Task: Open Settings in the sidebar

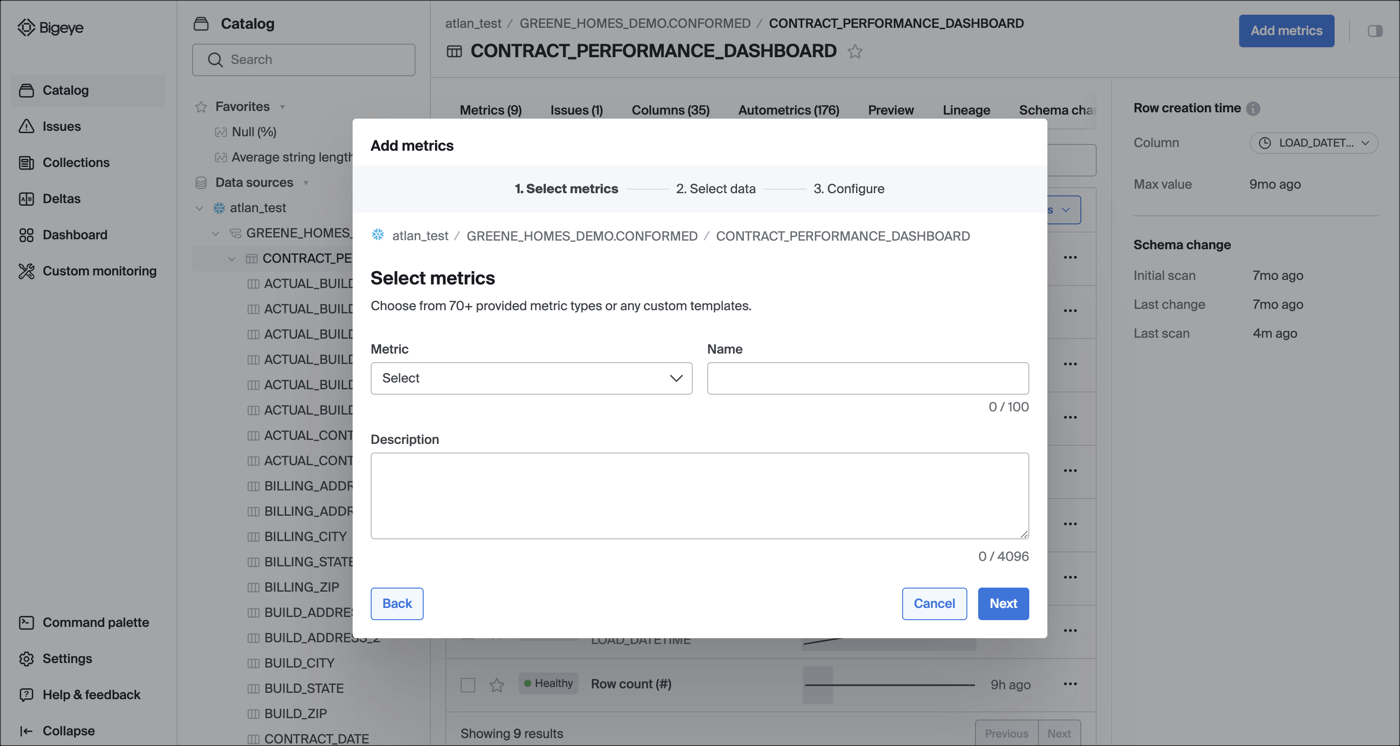Action: click(x=88, y=658)
